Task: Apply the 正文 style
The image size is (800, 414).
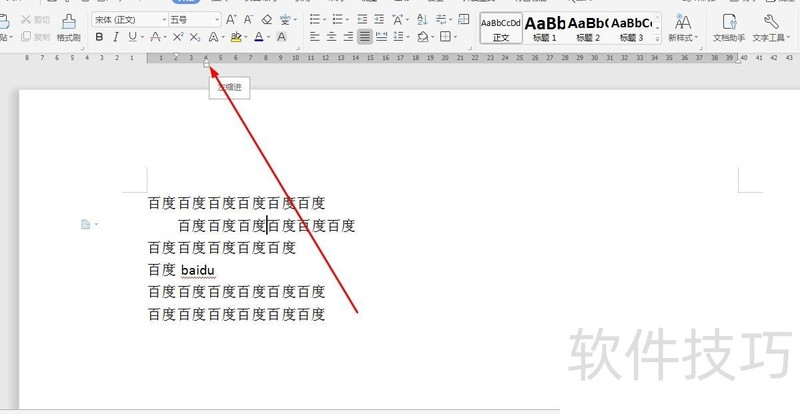Action: (x=501, y=28)
